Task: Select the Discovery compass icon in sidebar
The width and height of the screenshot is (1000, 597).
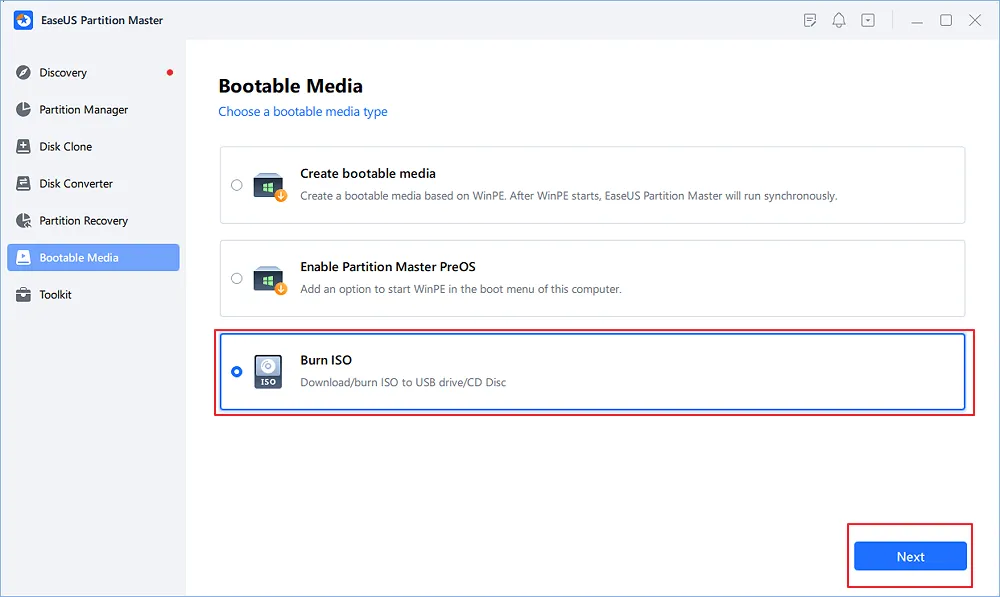Action: point(25,72)
